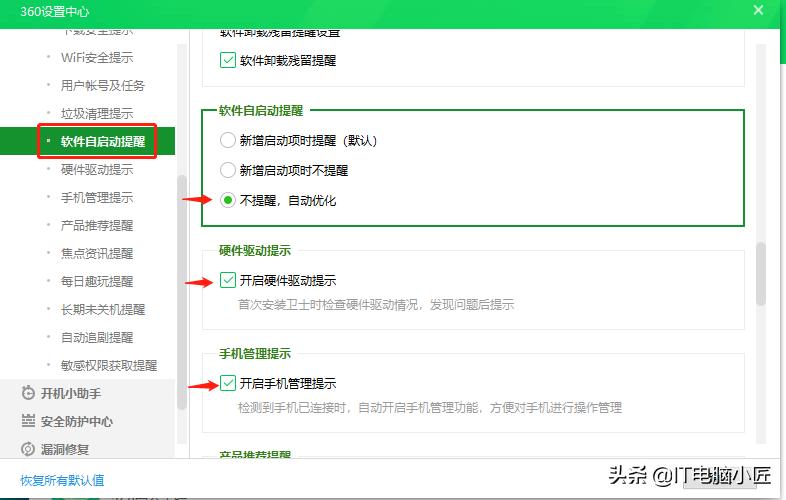Go to 硬件驱动提示 in sidebar

(x=97, y=170)
